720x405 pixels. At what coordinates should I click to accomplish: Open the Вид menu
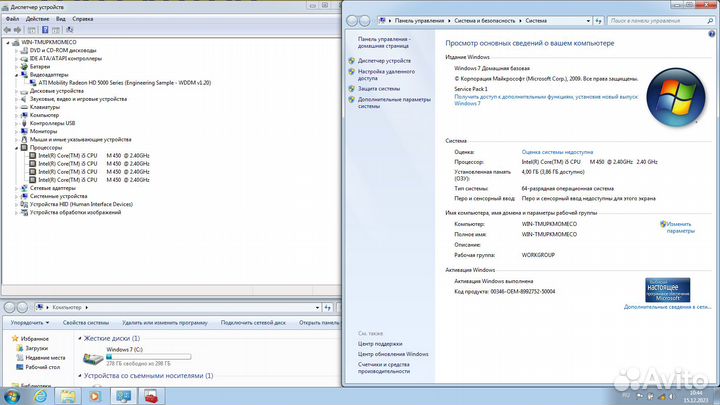pos(61,19)
